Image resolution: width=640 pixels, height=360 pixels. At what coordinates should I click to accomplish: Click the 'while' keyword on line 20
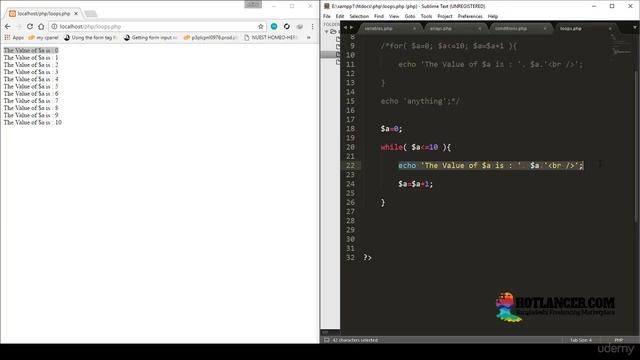tap(391, 147)
